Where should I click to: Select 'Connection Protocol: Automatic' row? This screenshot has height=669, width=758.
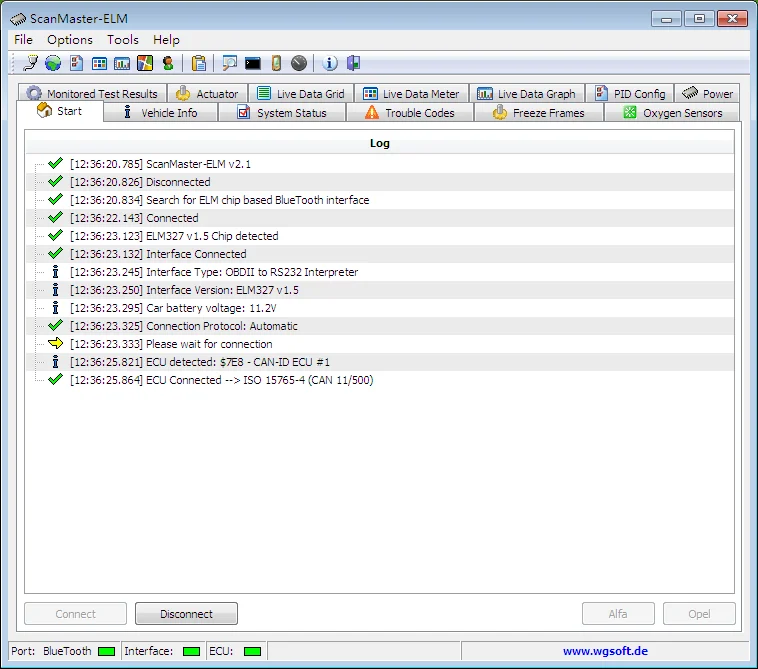tap(379, 326)
